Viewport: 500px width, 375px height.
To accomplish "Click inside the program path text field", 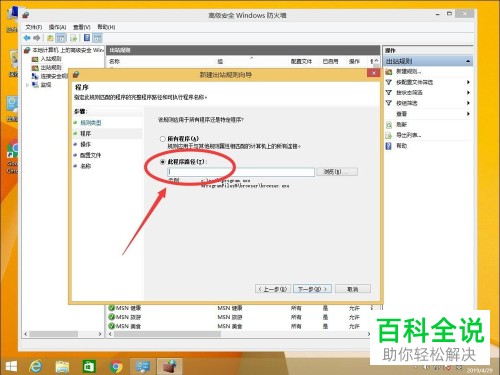I will [241, 172].
